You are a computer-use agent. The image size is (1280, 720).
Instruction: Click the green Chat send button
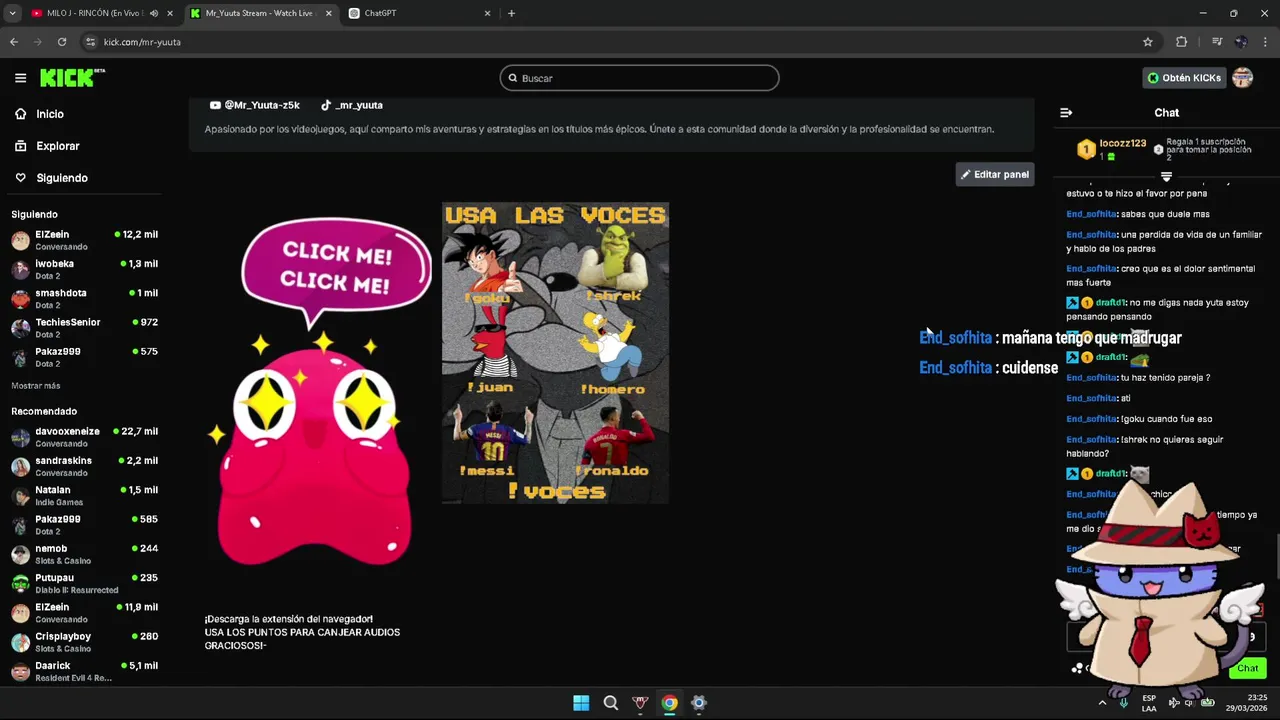click(1247, 668)
